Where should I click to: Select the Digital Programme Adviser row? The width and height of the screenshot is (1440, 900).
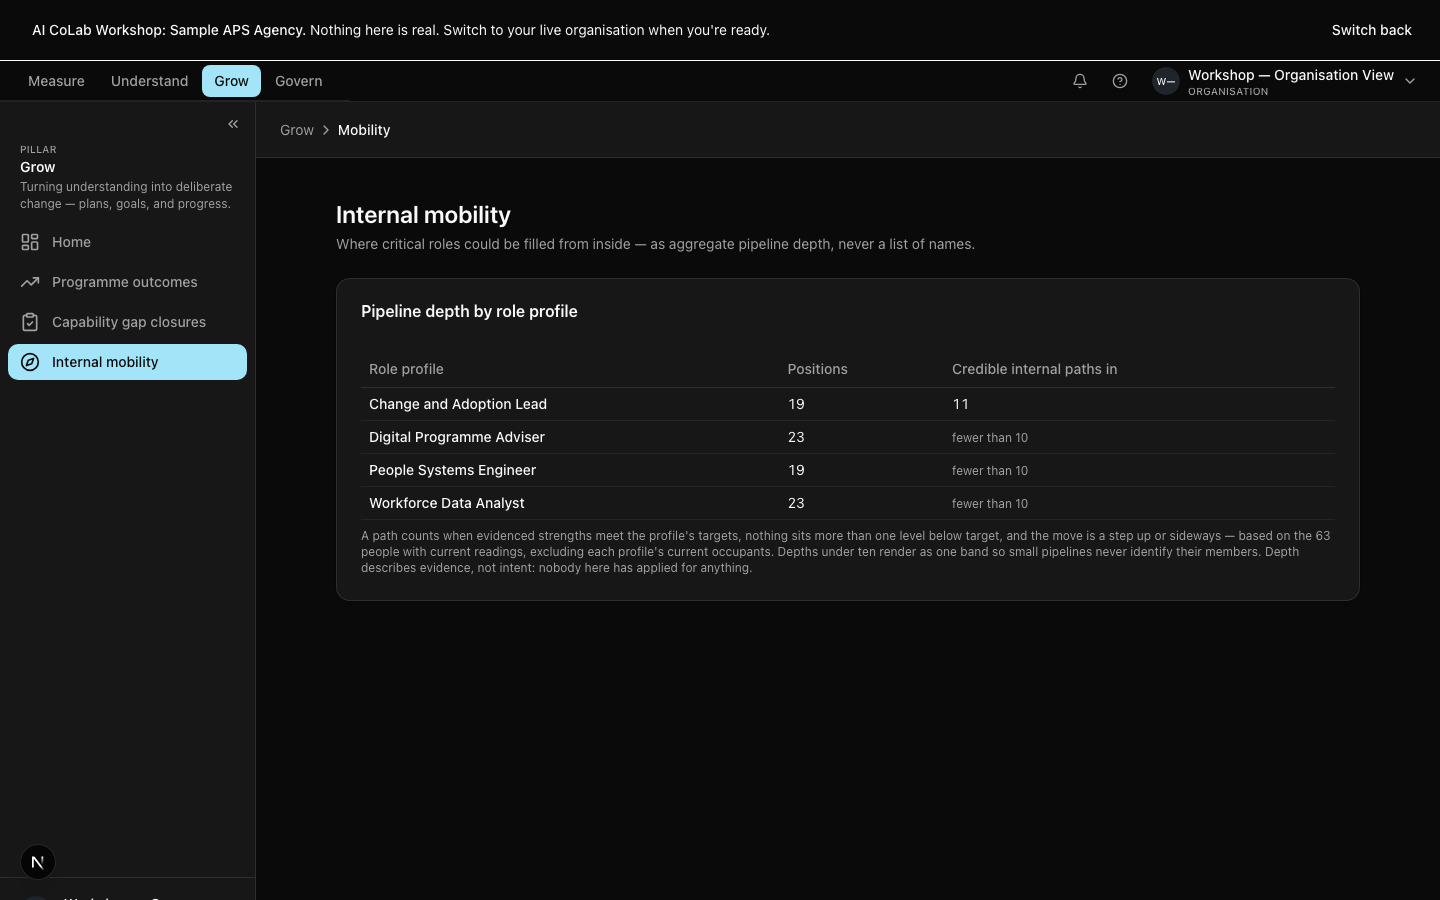click(x=848, y=437)
